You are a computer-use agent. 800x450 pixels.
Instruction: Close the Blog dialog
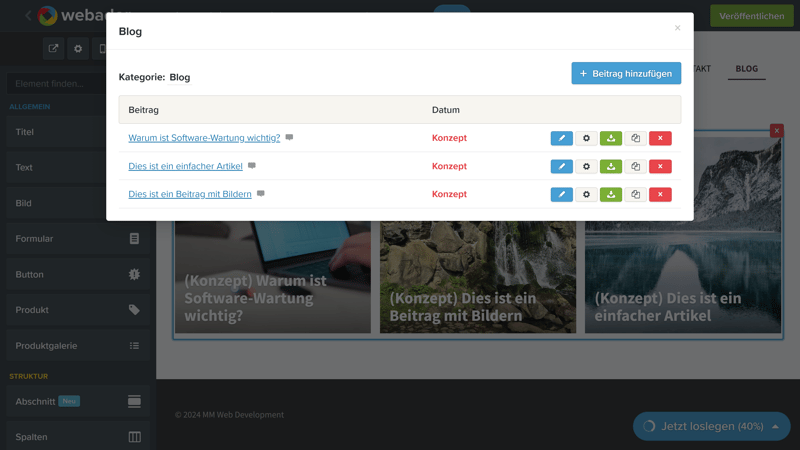coord(678,28)
